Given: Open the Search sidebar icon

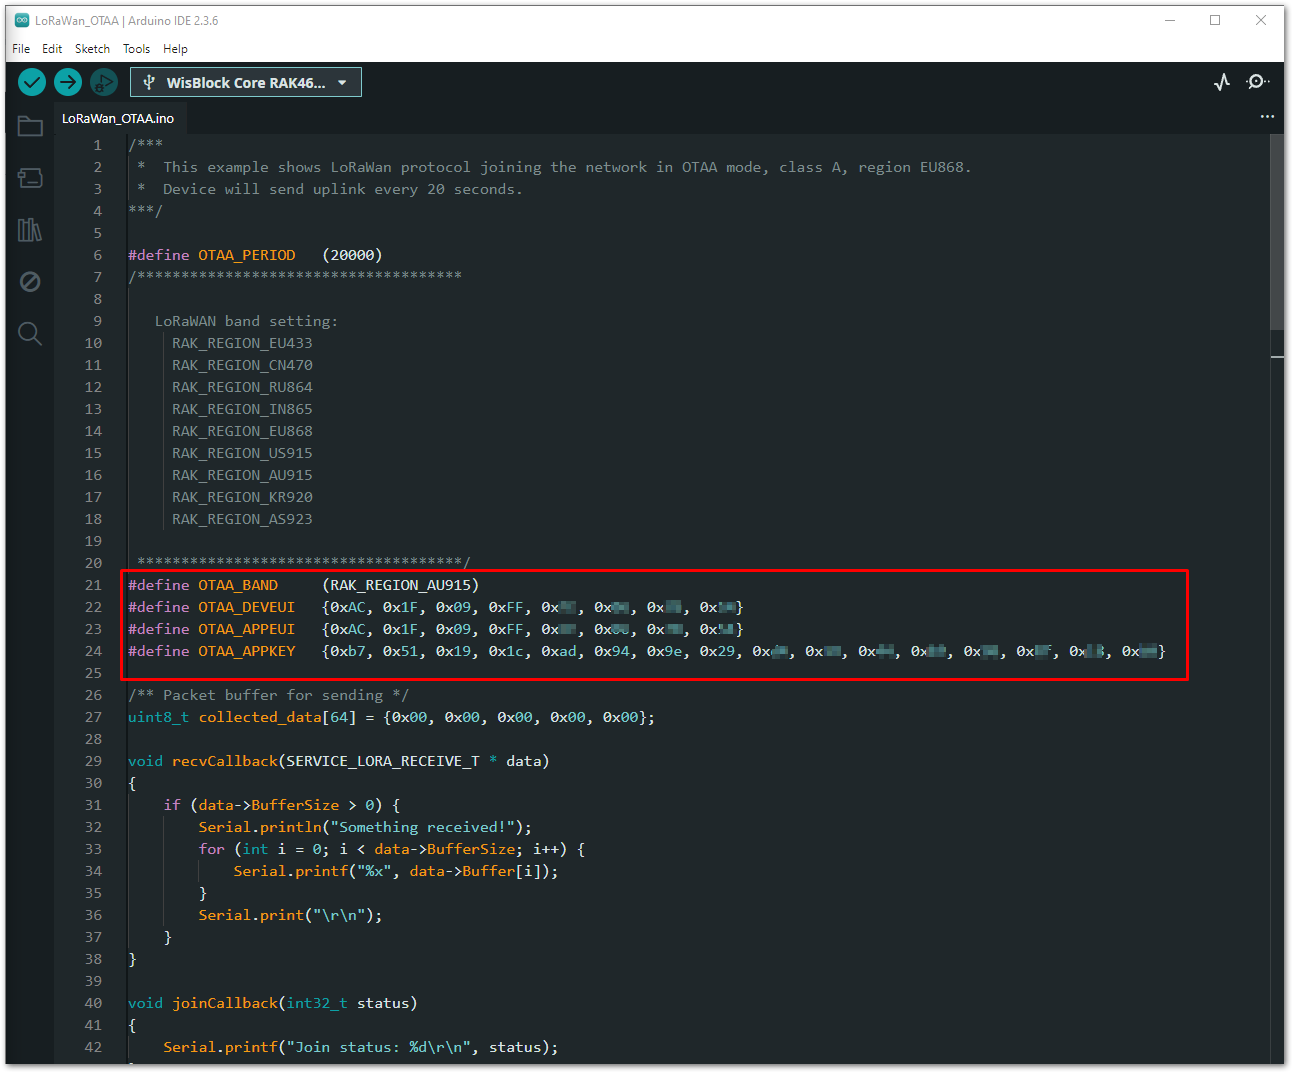Looking at the screenshot, I should tap(30, 333).
